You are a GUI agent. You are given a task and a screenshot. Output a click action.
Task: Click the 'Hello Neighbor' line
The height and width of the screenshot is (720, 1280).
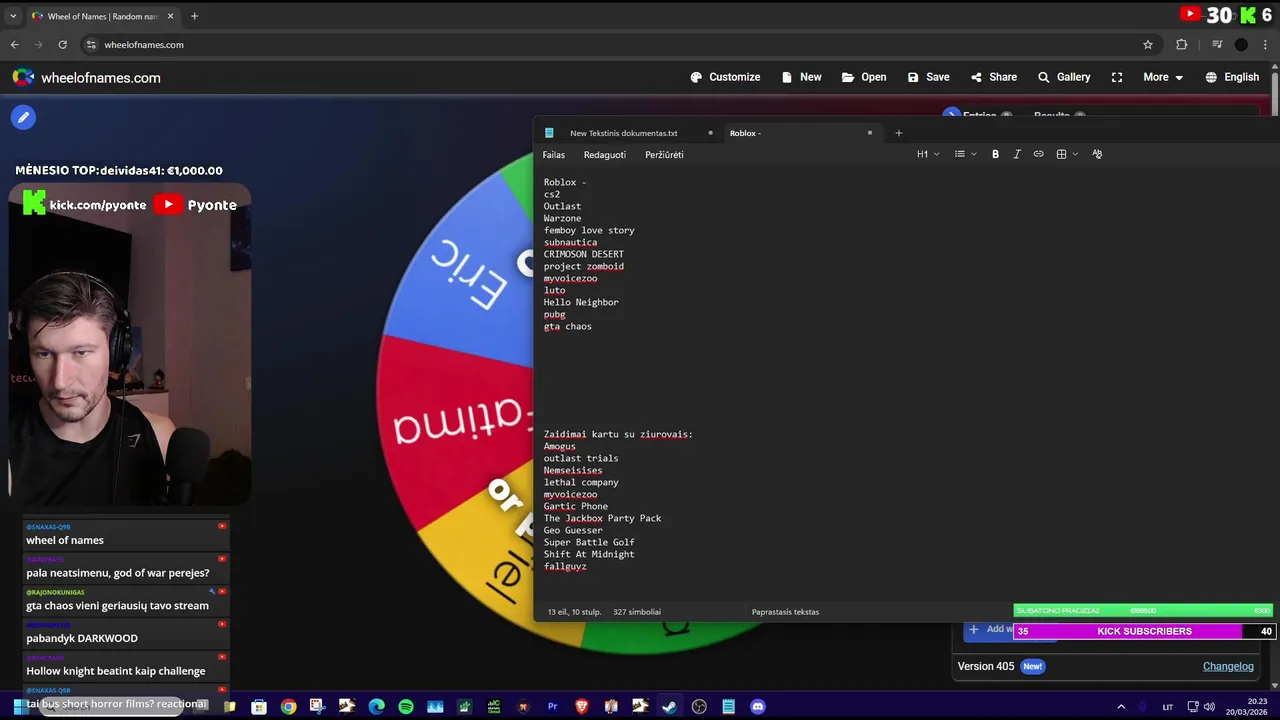[581, 302]
